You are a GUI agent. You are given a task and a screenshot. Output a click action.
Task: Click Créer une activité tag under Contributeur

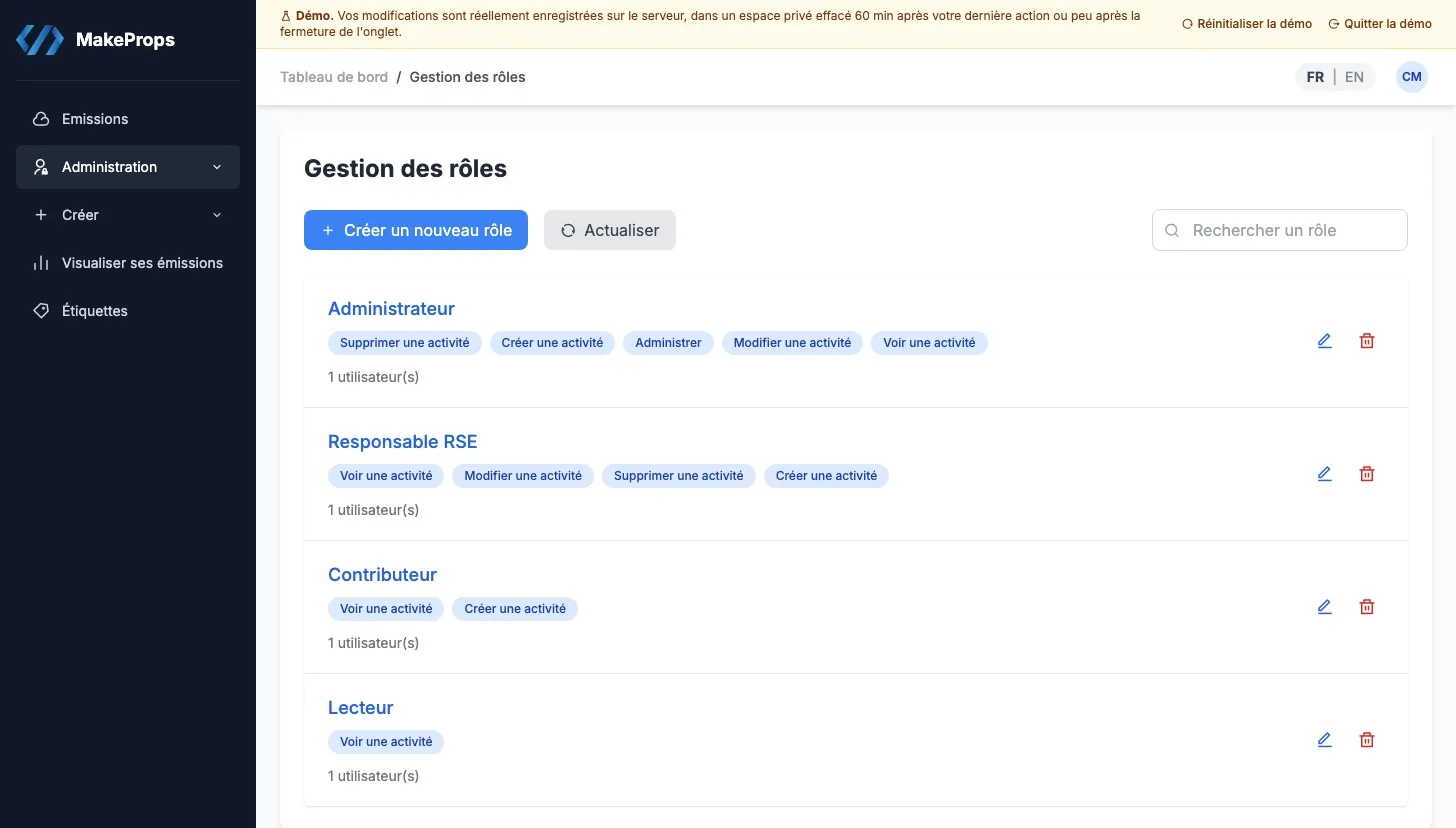pos(515,609)
